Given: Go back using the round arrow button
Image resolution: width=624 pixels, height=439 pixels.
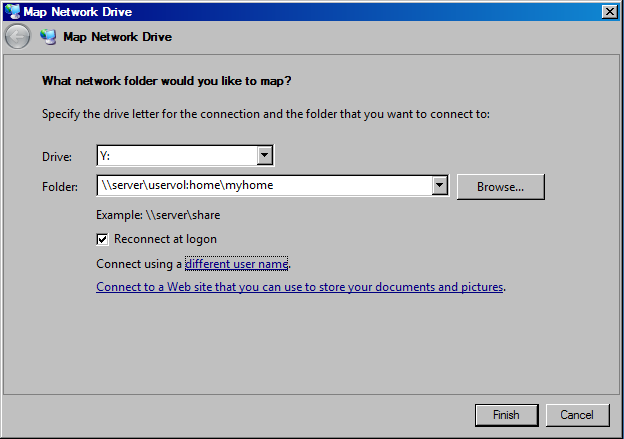Looking at the screenshot, I should pyautogui.click(x=18, y=37).
